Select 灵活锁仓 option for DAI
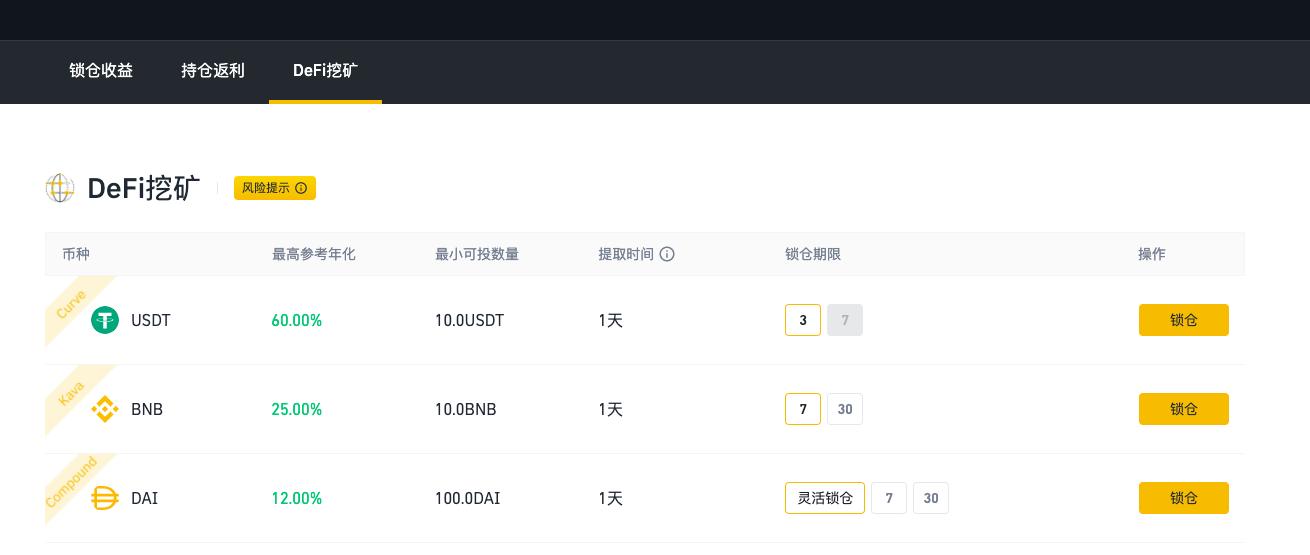The height and width of the screenshot is (555, 1310). click(x=825, y=498)
